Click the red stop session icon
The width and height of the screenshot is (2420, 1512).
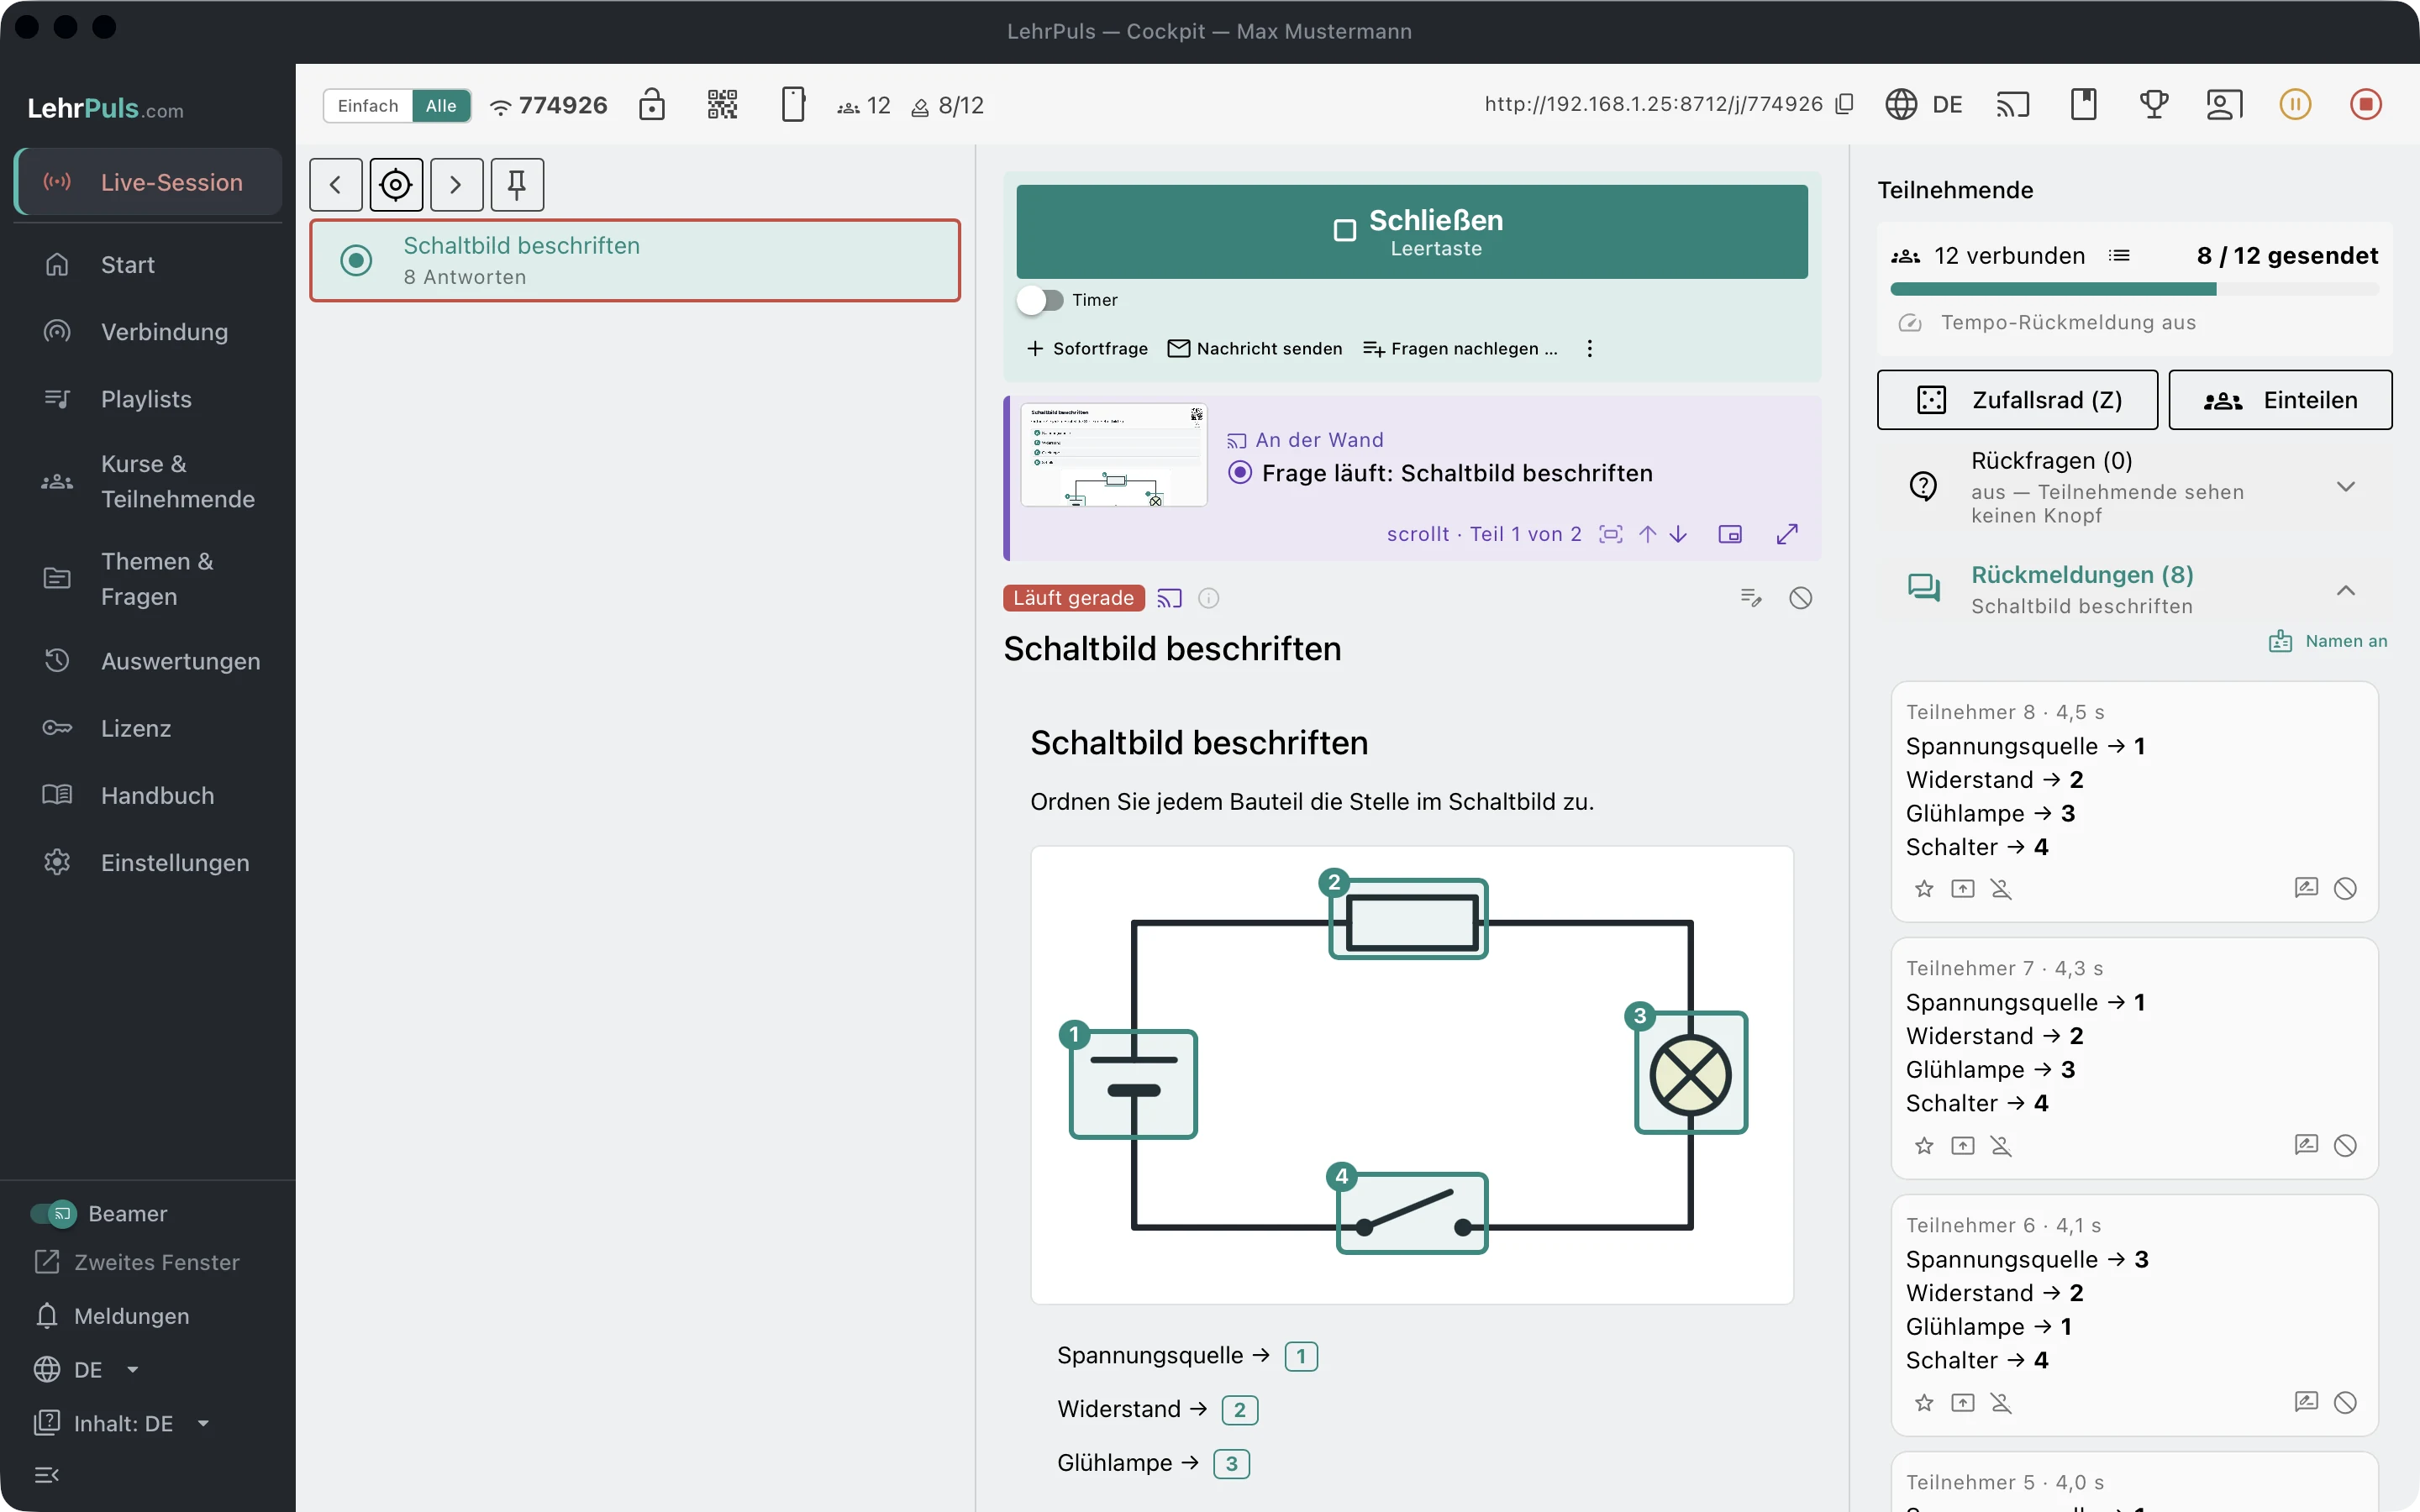coord(2366,104)
